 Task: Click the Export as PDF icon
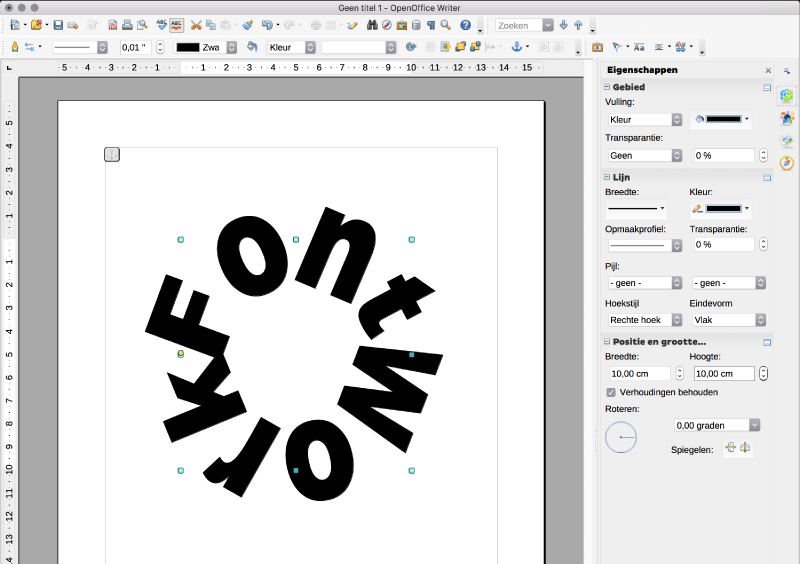point(113,25)
